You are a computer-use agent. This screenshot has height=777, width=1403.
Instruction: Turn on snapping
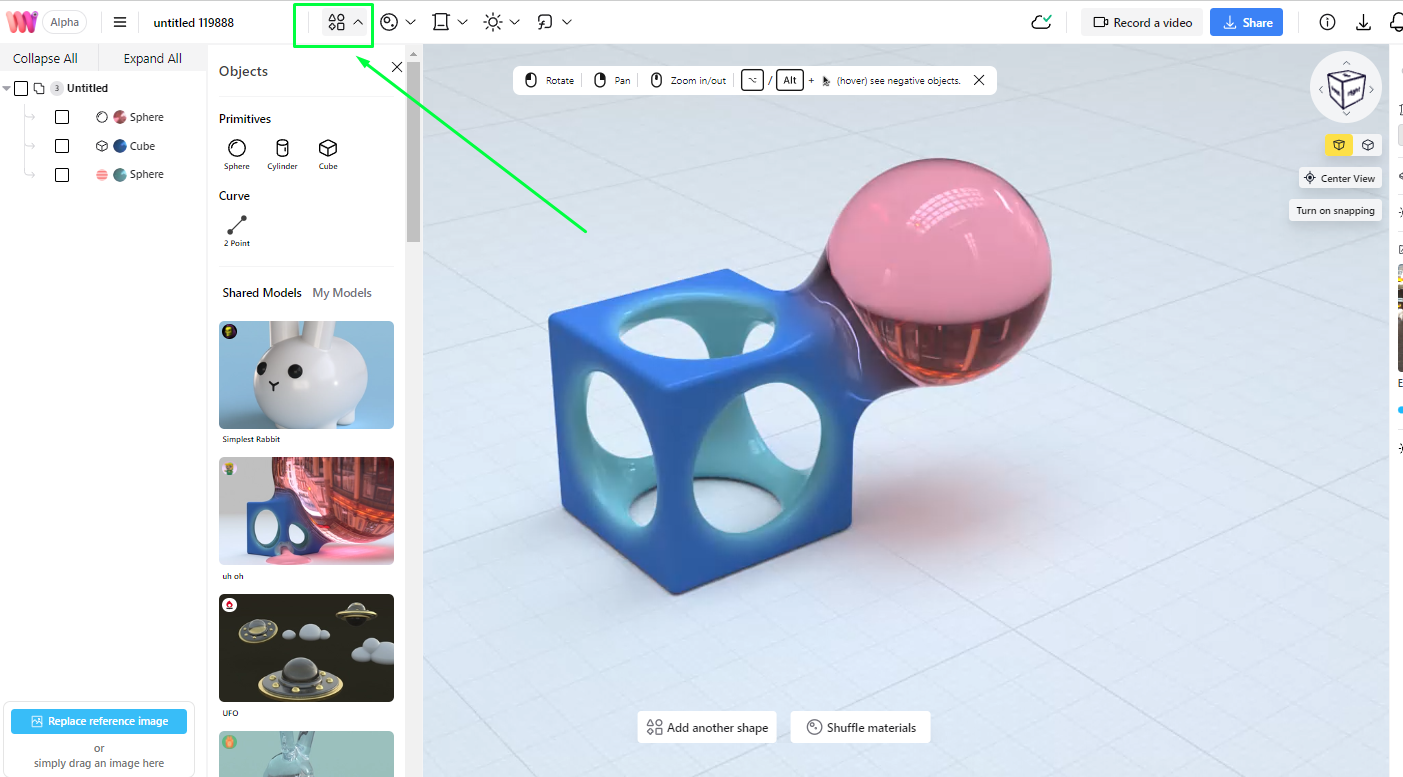[1336, 210]
